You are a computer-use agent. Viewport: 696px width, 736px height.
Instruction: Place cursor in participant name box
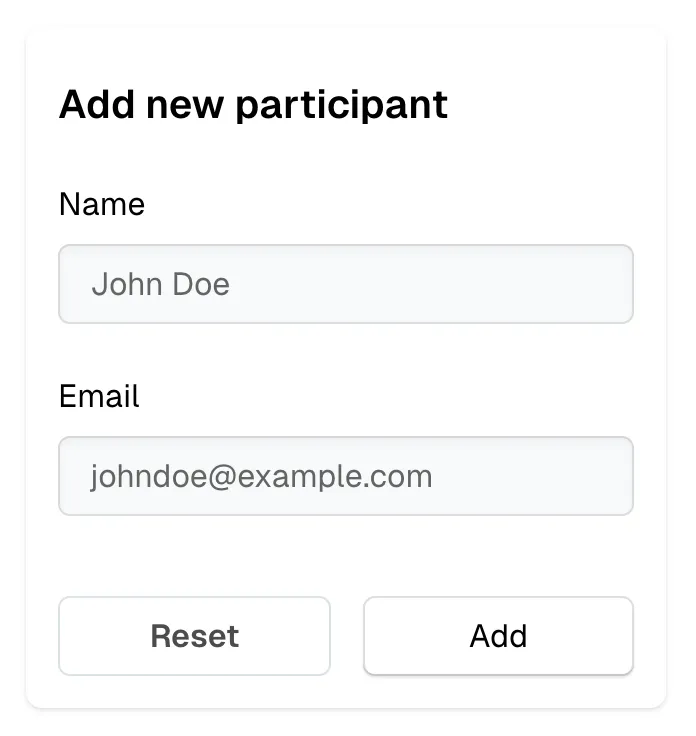coord(346,284)
